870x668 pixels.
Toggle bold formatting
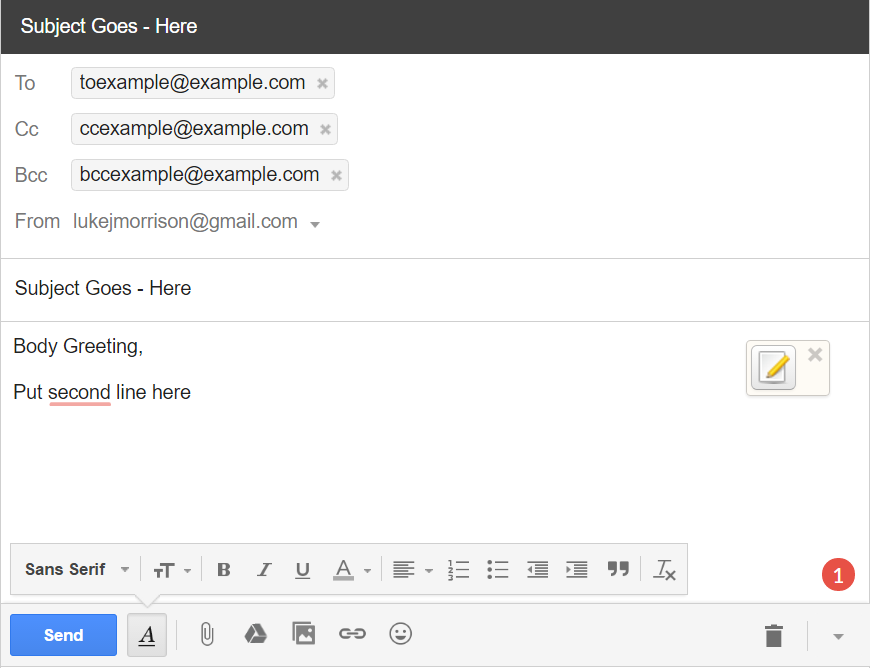pyautogui.click(x=224, y=569)
